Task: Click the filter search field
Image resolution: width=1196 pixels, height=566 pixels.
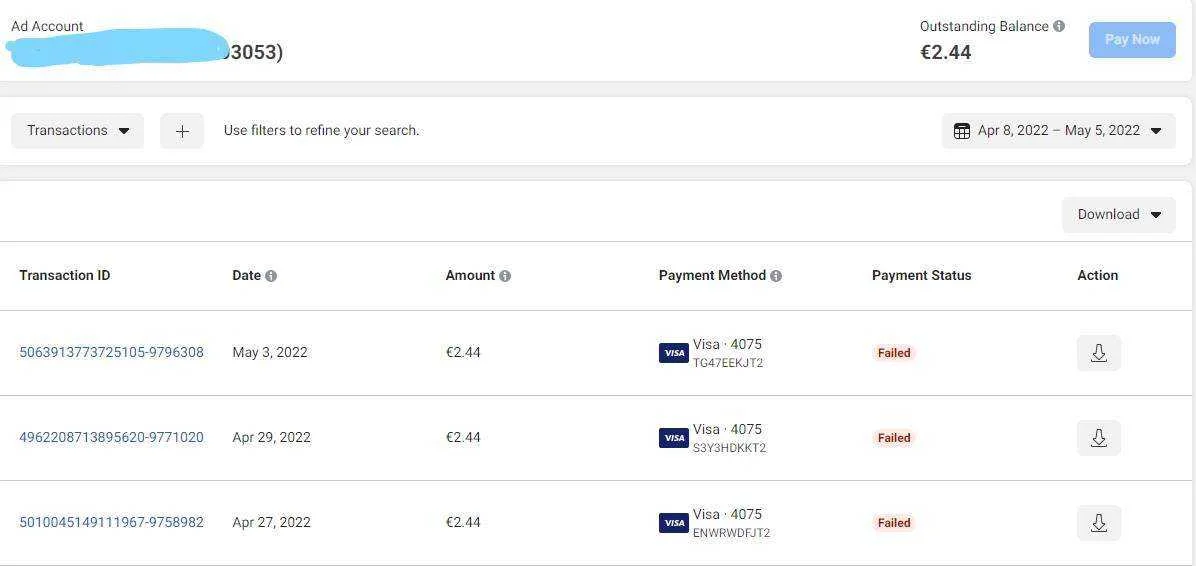Action: click(321, 130)
